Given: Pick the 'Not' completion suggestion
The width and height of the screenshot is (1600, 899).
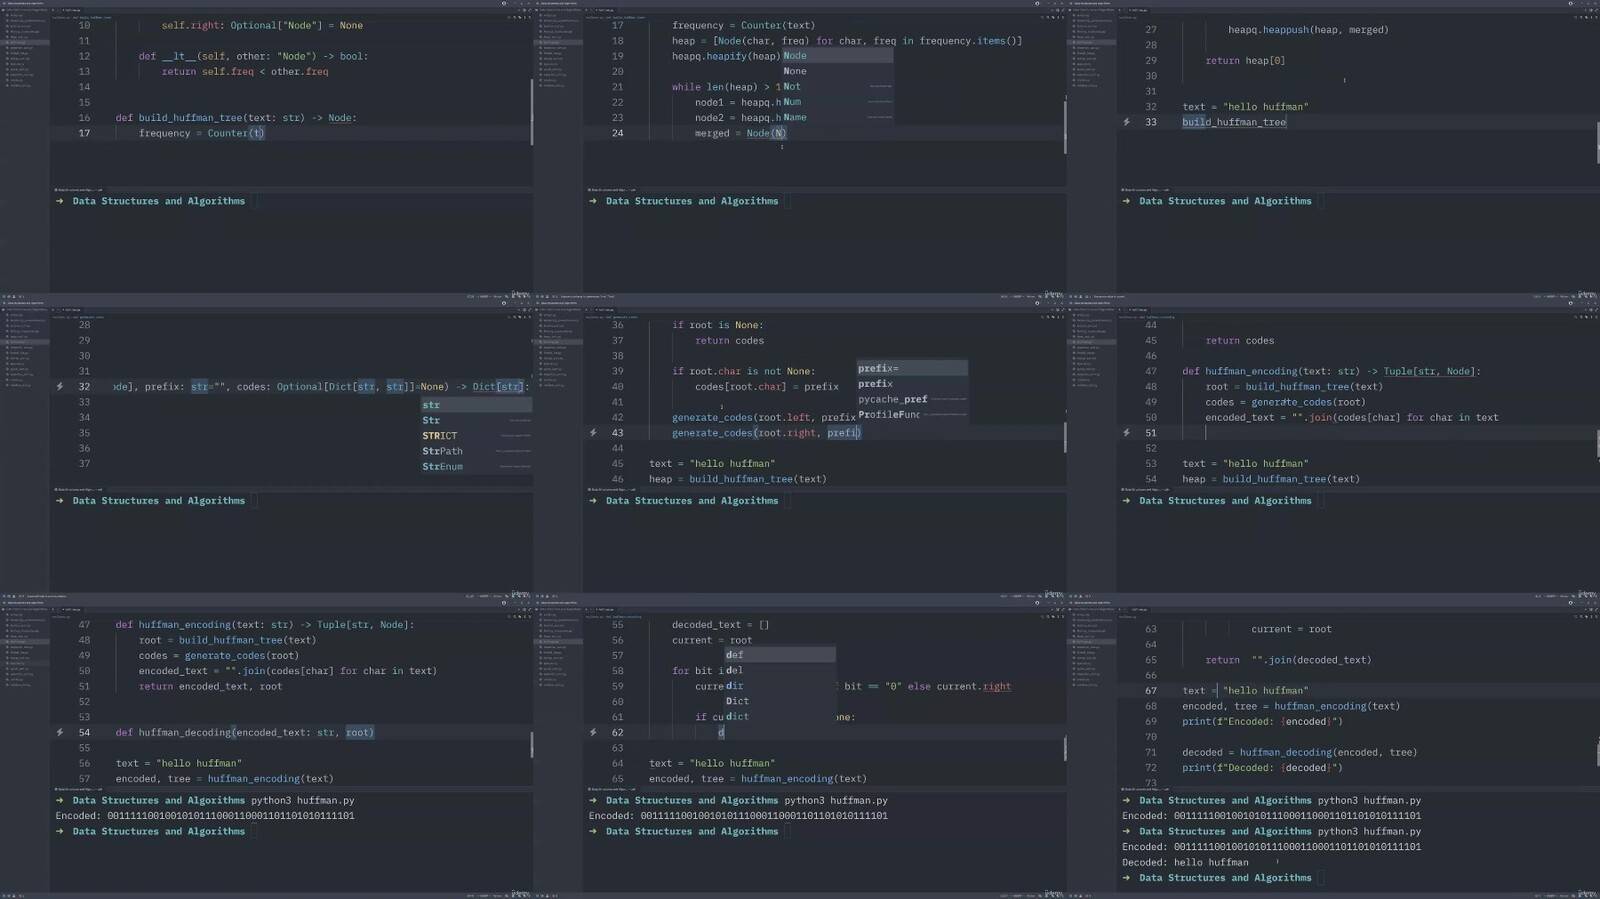Looking at the screenshot, I should pos(836,87).
